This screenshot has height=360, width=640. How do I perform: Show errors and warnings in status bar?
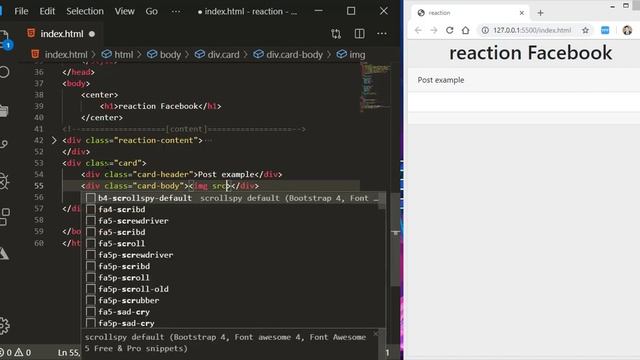pyautogui.click(x=16, y=352)
